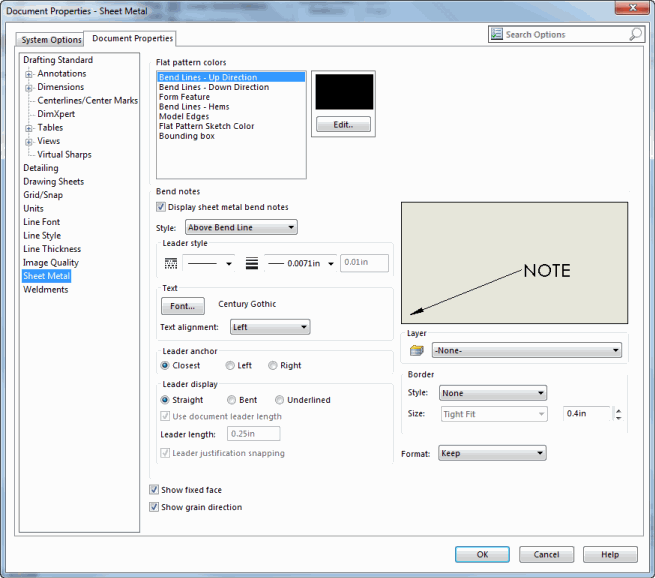Switch to the System Options tab

point(51,40)
